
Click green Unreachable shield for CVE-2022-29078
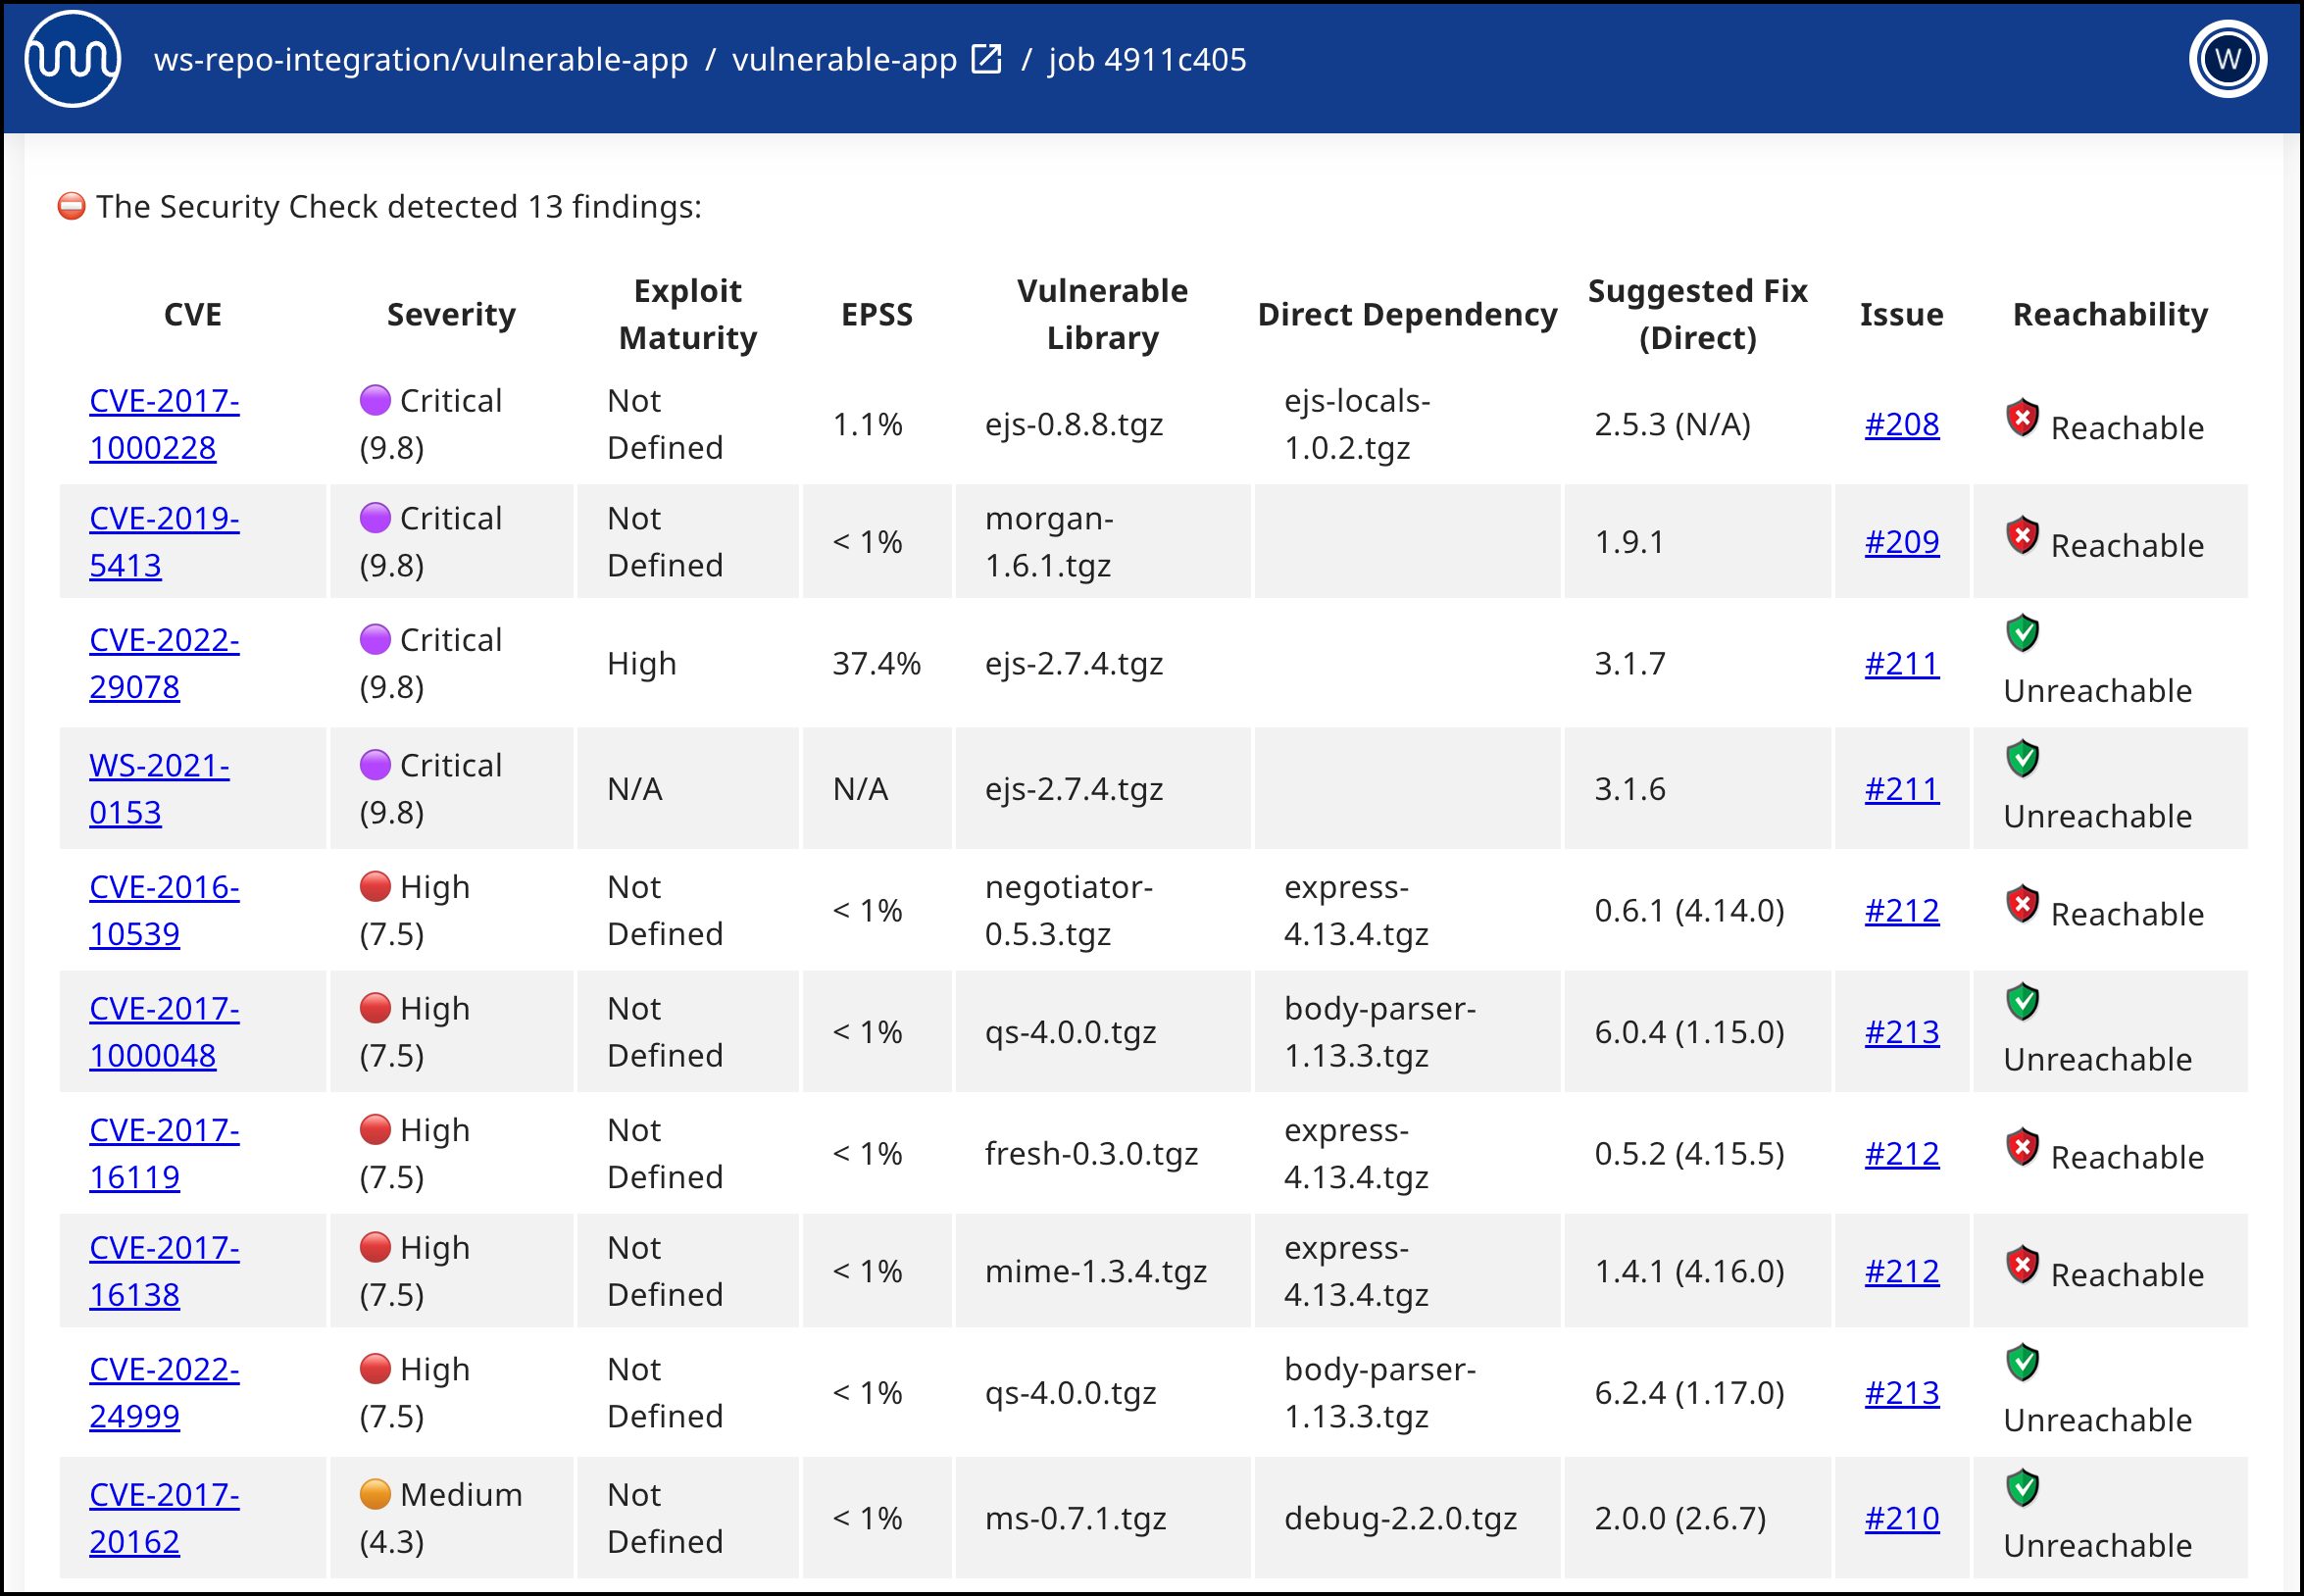click(x=2022, y=633)
